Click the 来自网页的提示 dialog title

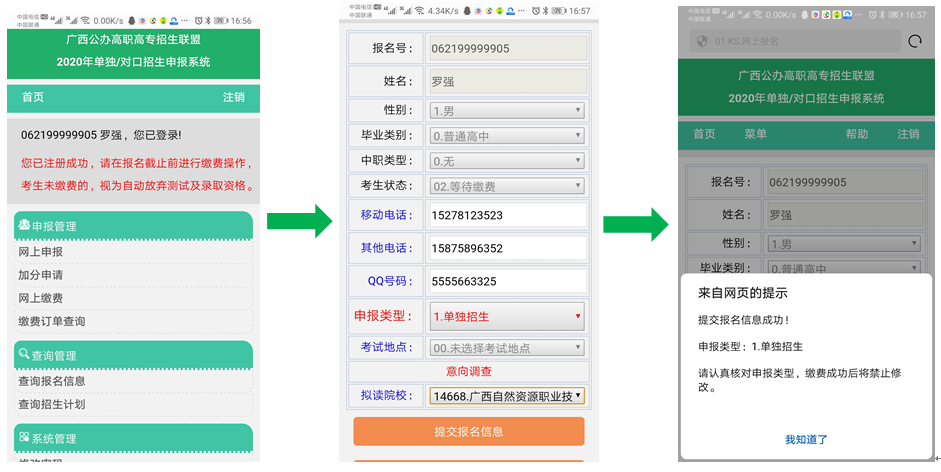(x=742, y=293)
